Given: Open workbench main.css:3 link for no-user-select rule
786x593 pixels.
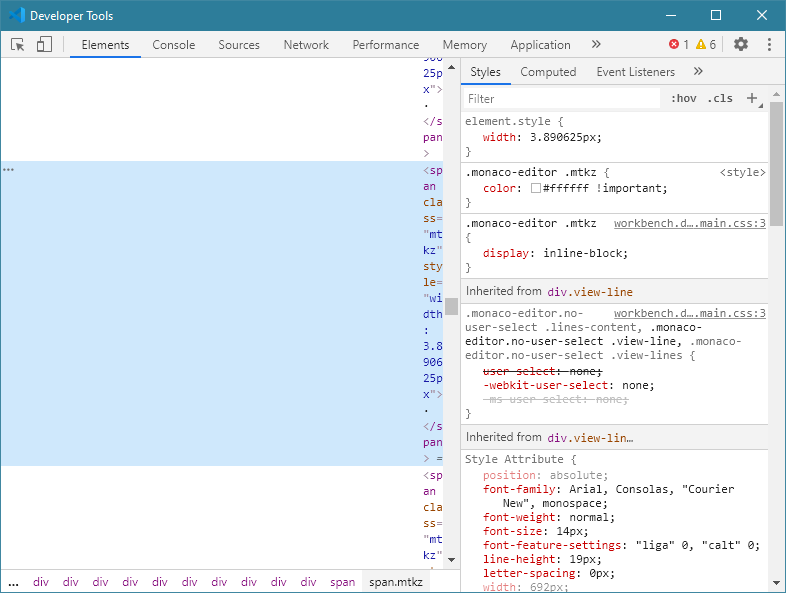Looking at the screenshot, I should pyautogui.click(x=690, y=313).
